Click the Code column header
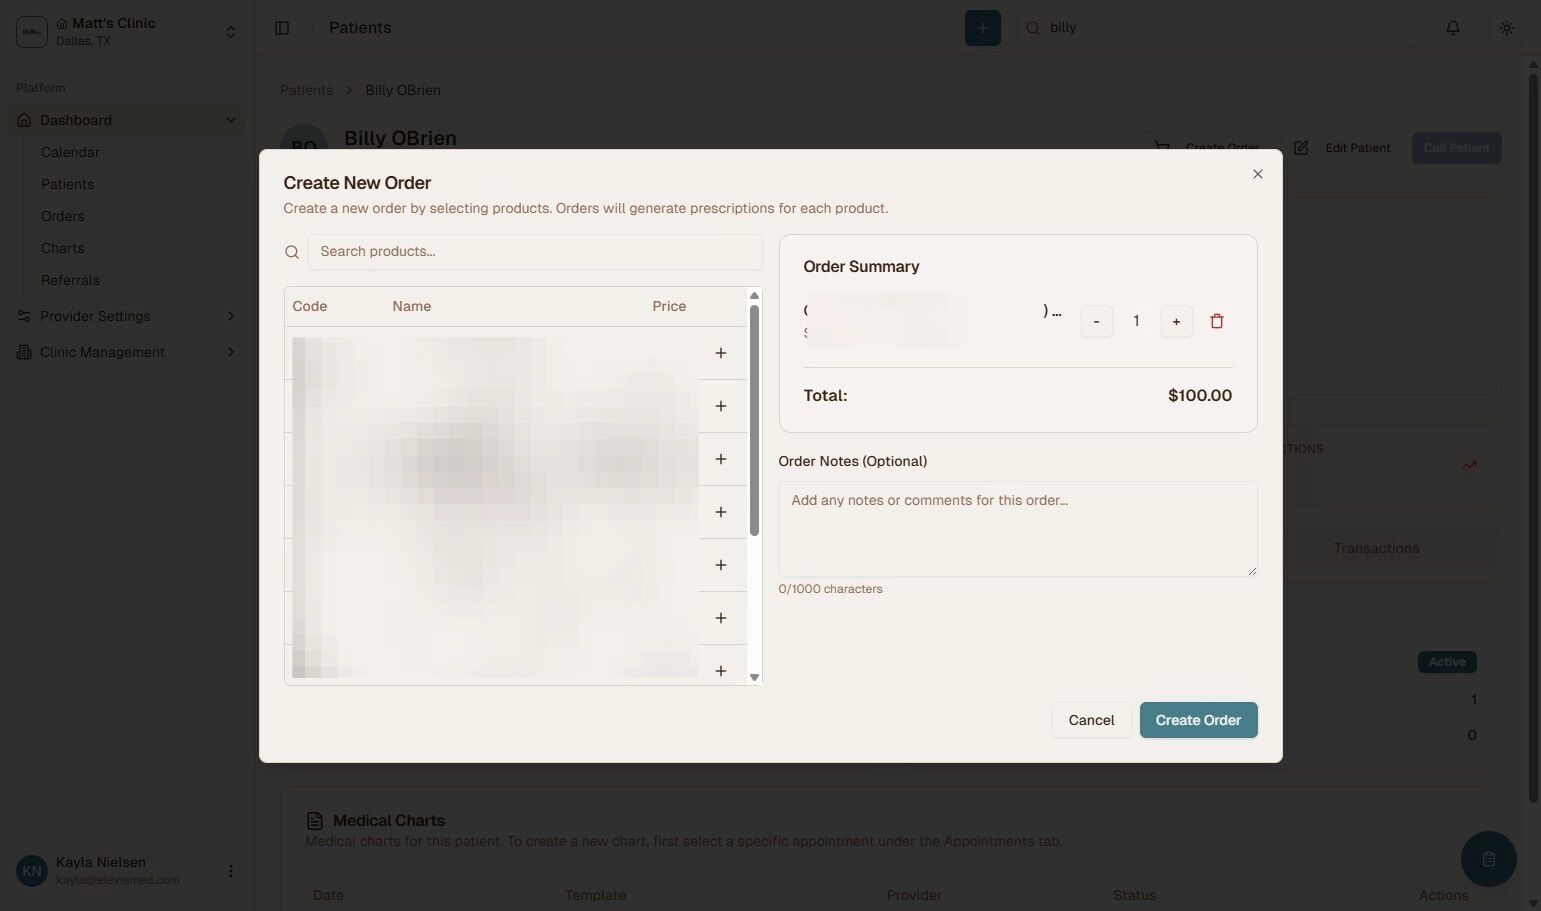Image resolution: width=1541 pixels, height=911 pixels. click(x=310, y=306)
